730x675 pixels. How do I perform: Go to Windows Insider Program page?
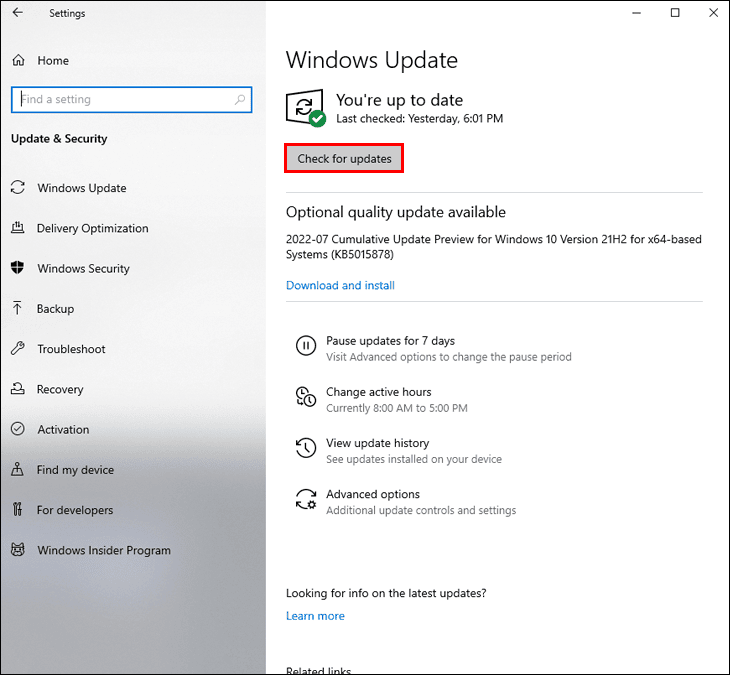tap(103, 550)
